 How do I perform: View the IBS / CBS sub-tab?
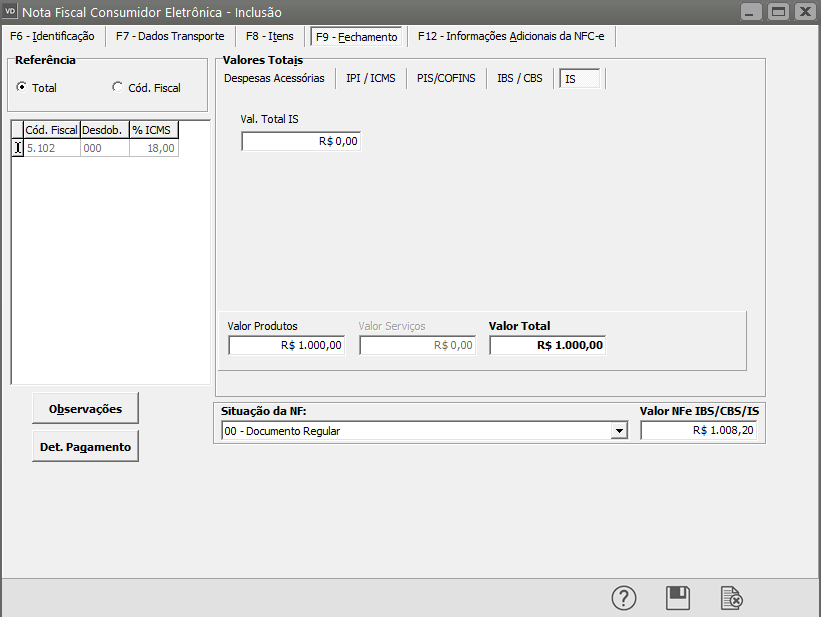pos(520,78)
